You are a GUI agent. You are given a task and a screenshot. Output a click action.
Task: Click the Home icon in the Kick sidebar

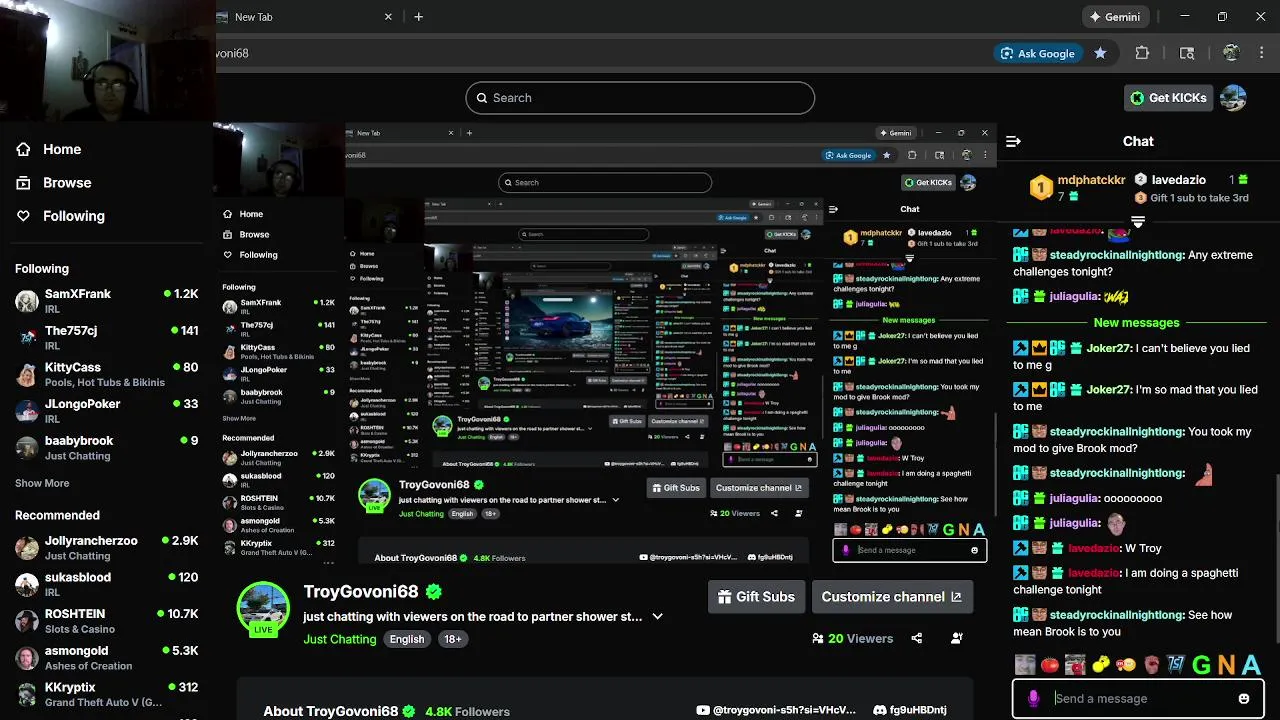[x=23, y=149]
